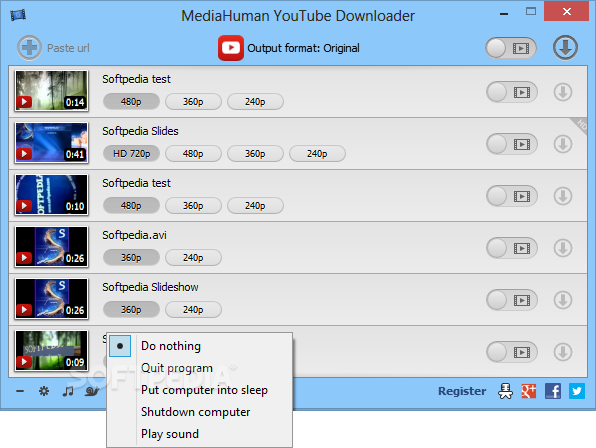Download the last 0:09 video
Screen dimensions: 596x448
point(563,352)
